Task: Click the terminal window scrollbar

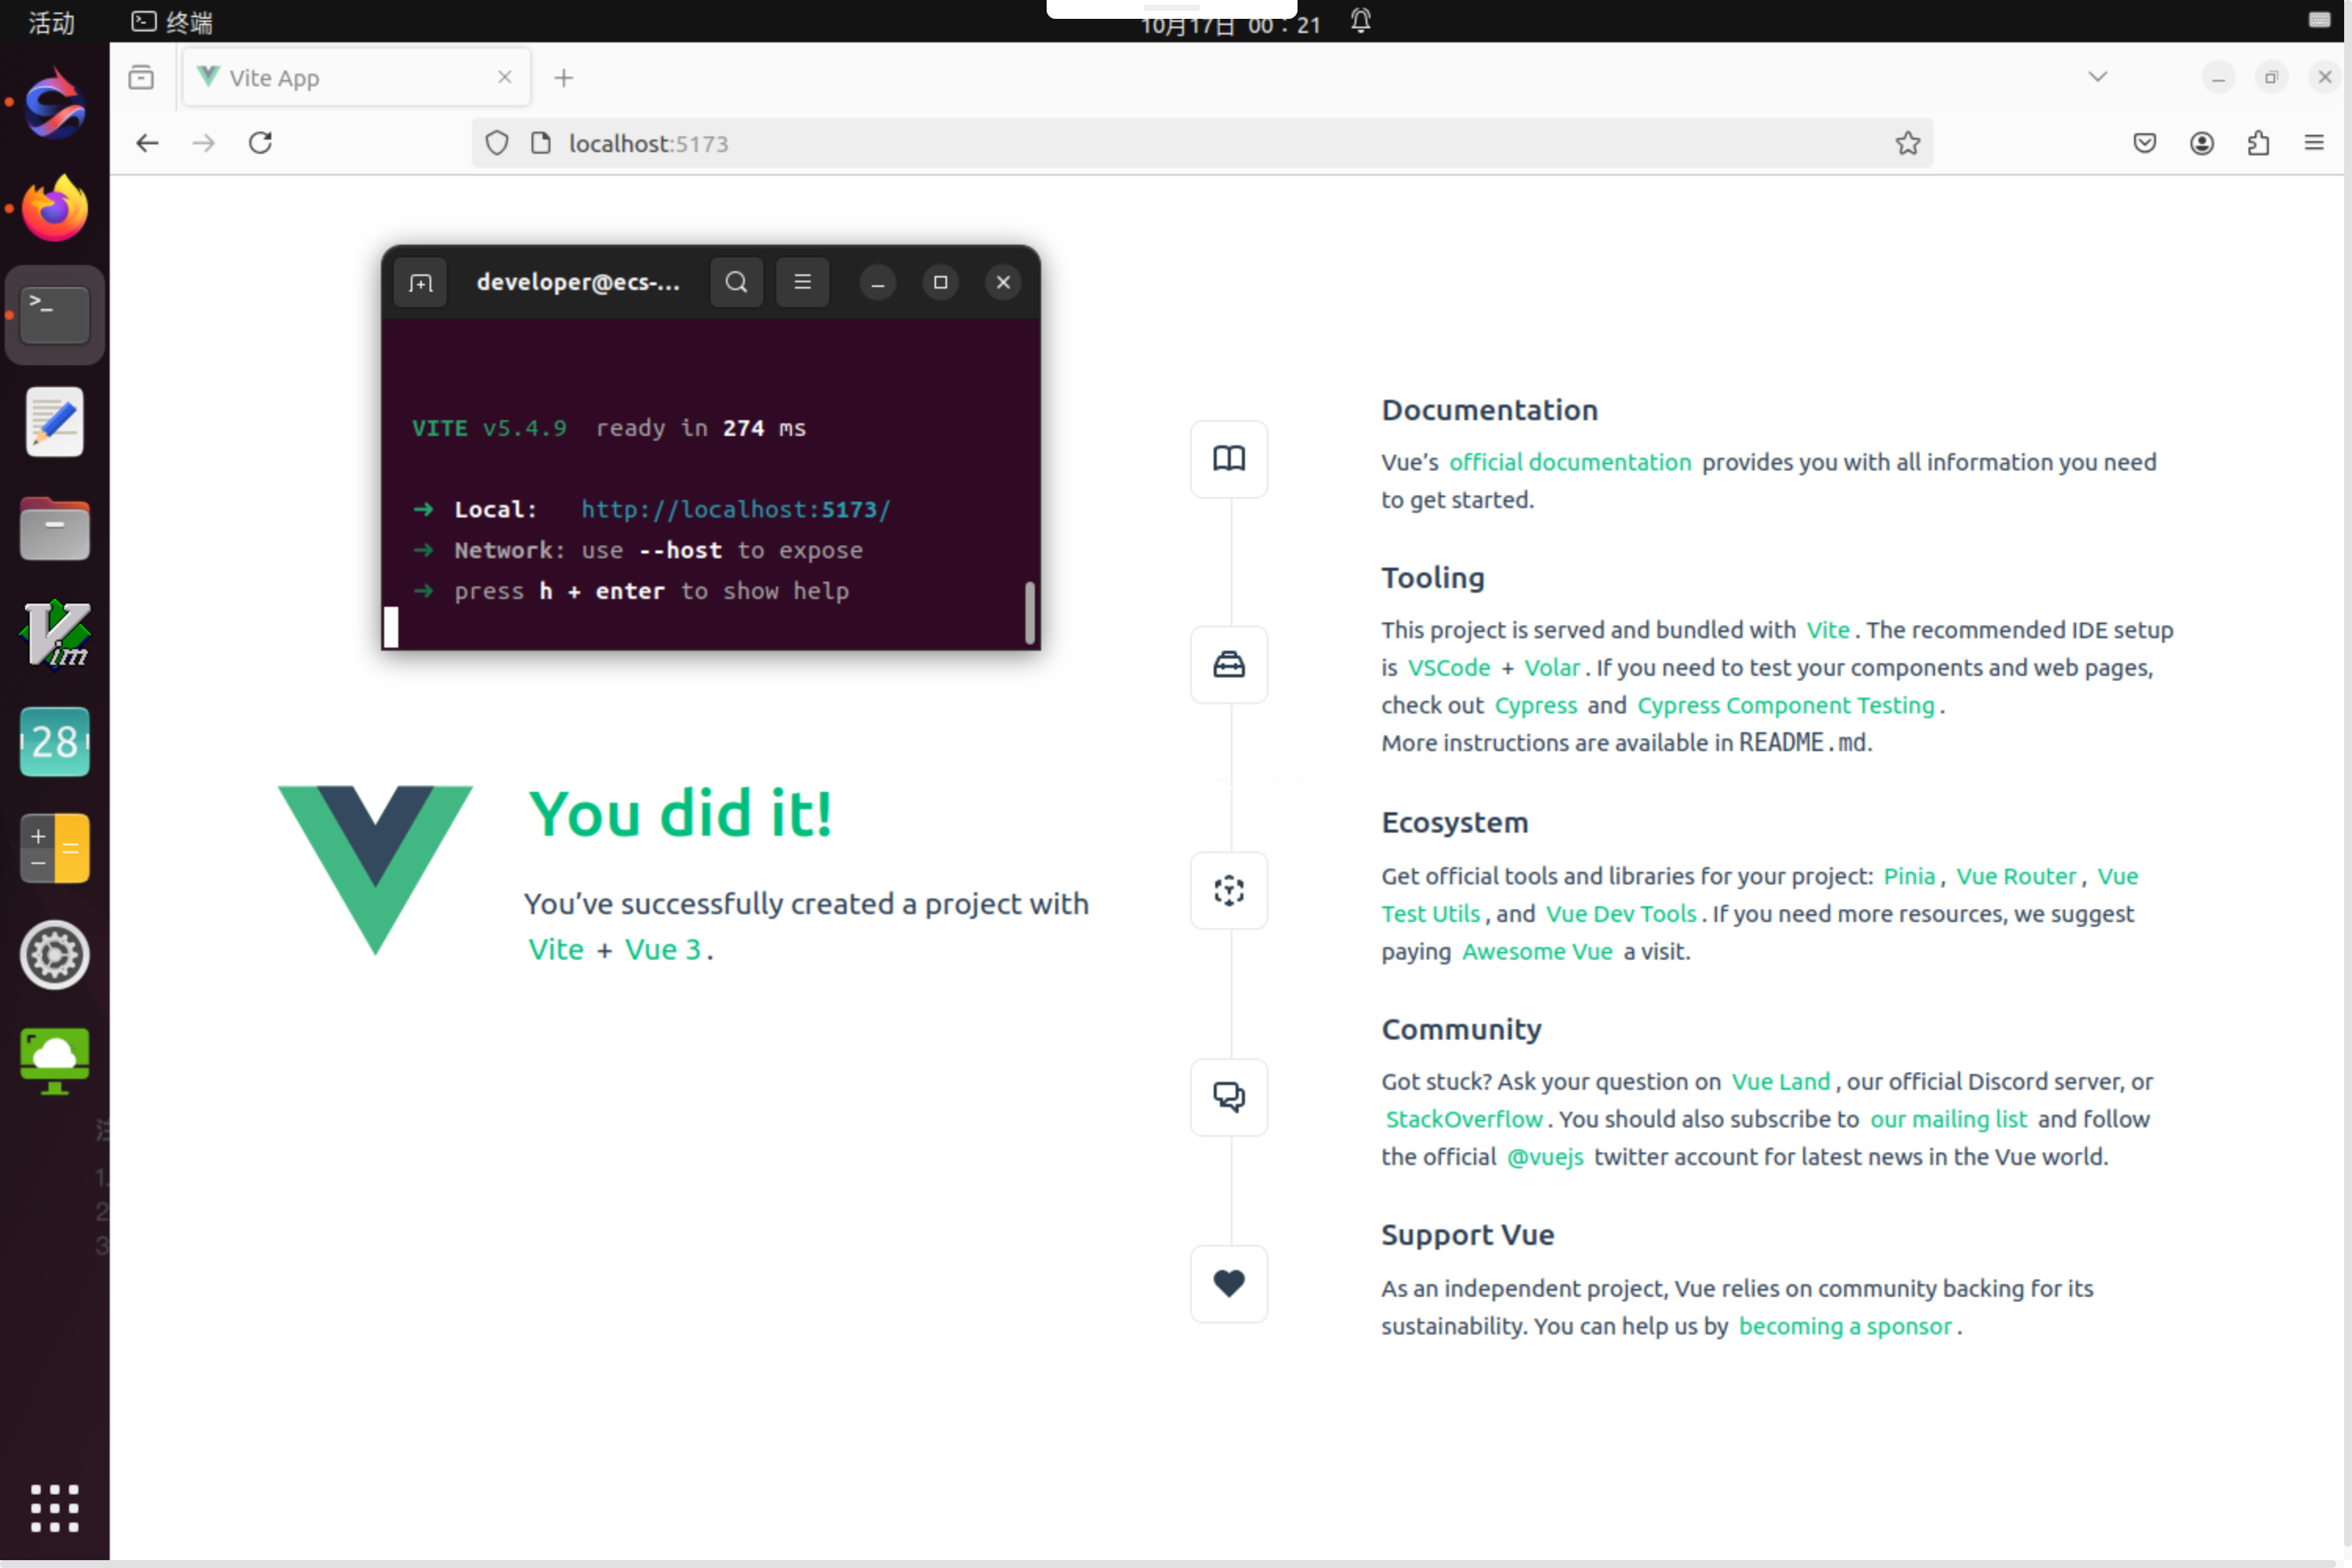Action: coord(1029,612)
